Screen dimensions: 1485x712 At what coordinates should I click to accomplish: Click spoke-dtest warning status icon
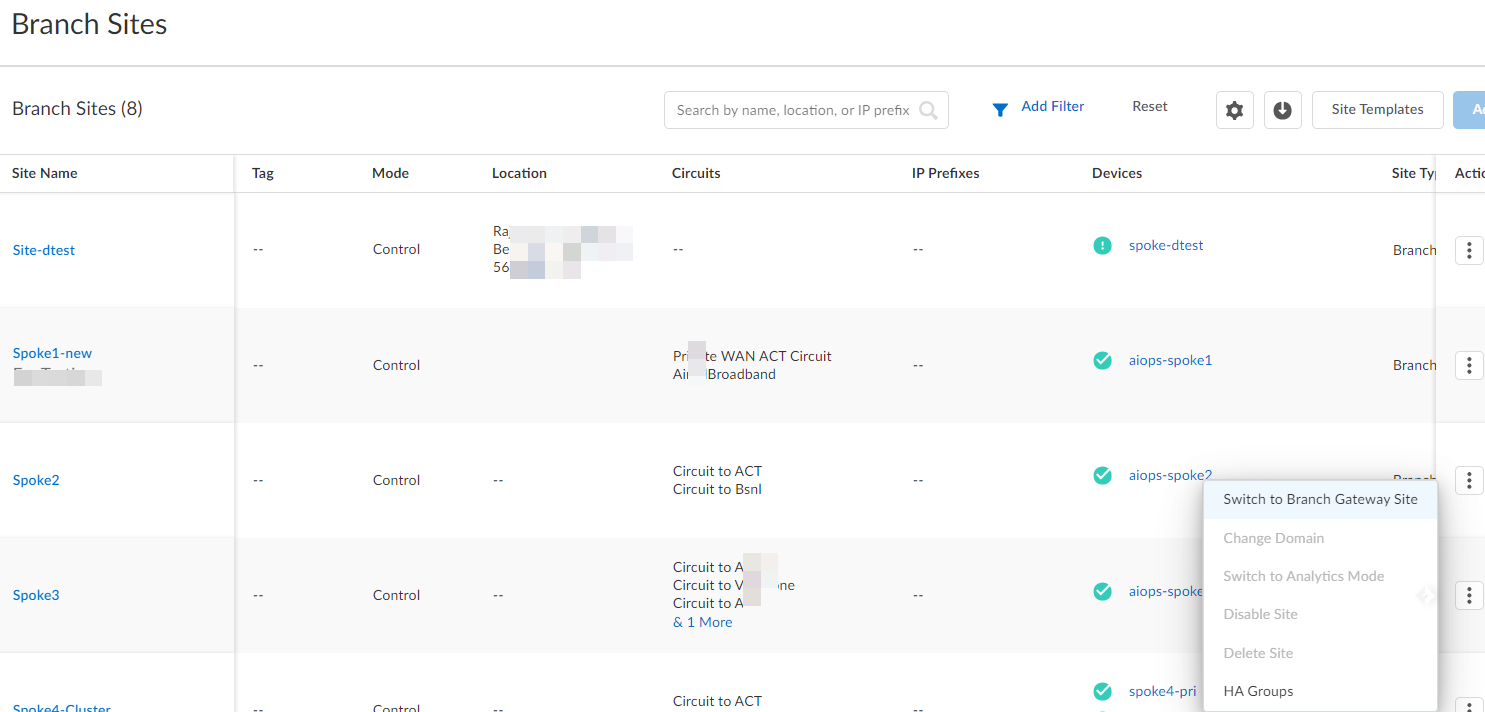tap(1102, 245)
